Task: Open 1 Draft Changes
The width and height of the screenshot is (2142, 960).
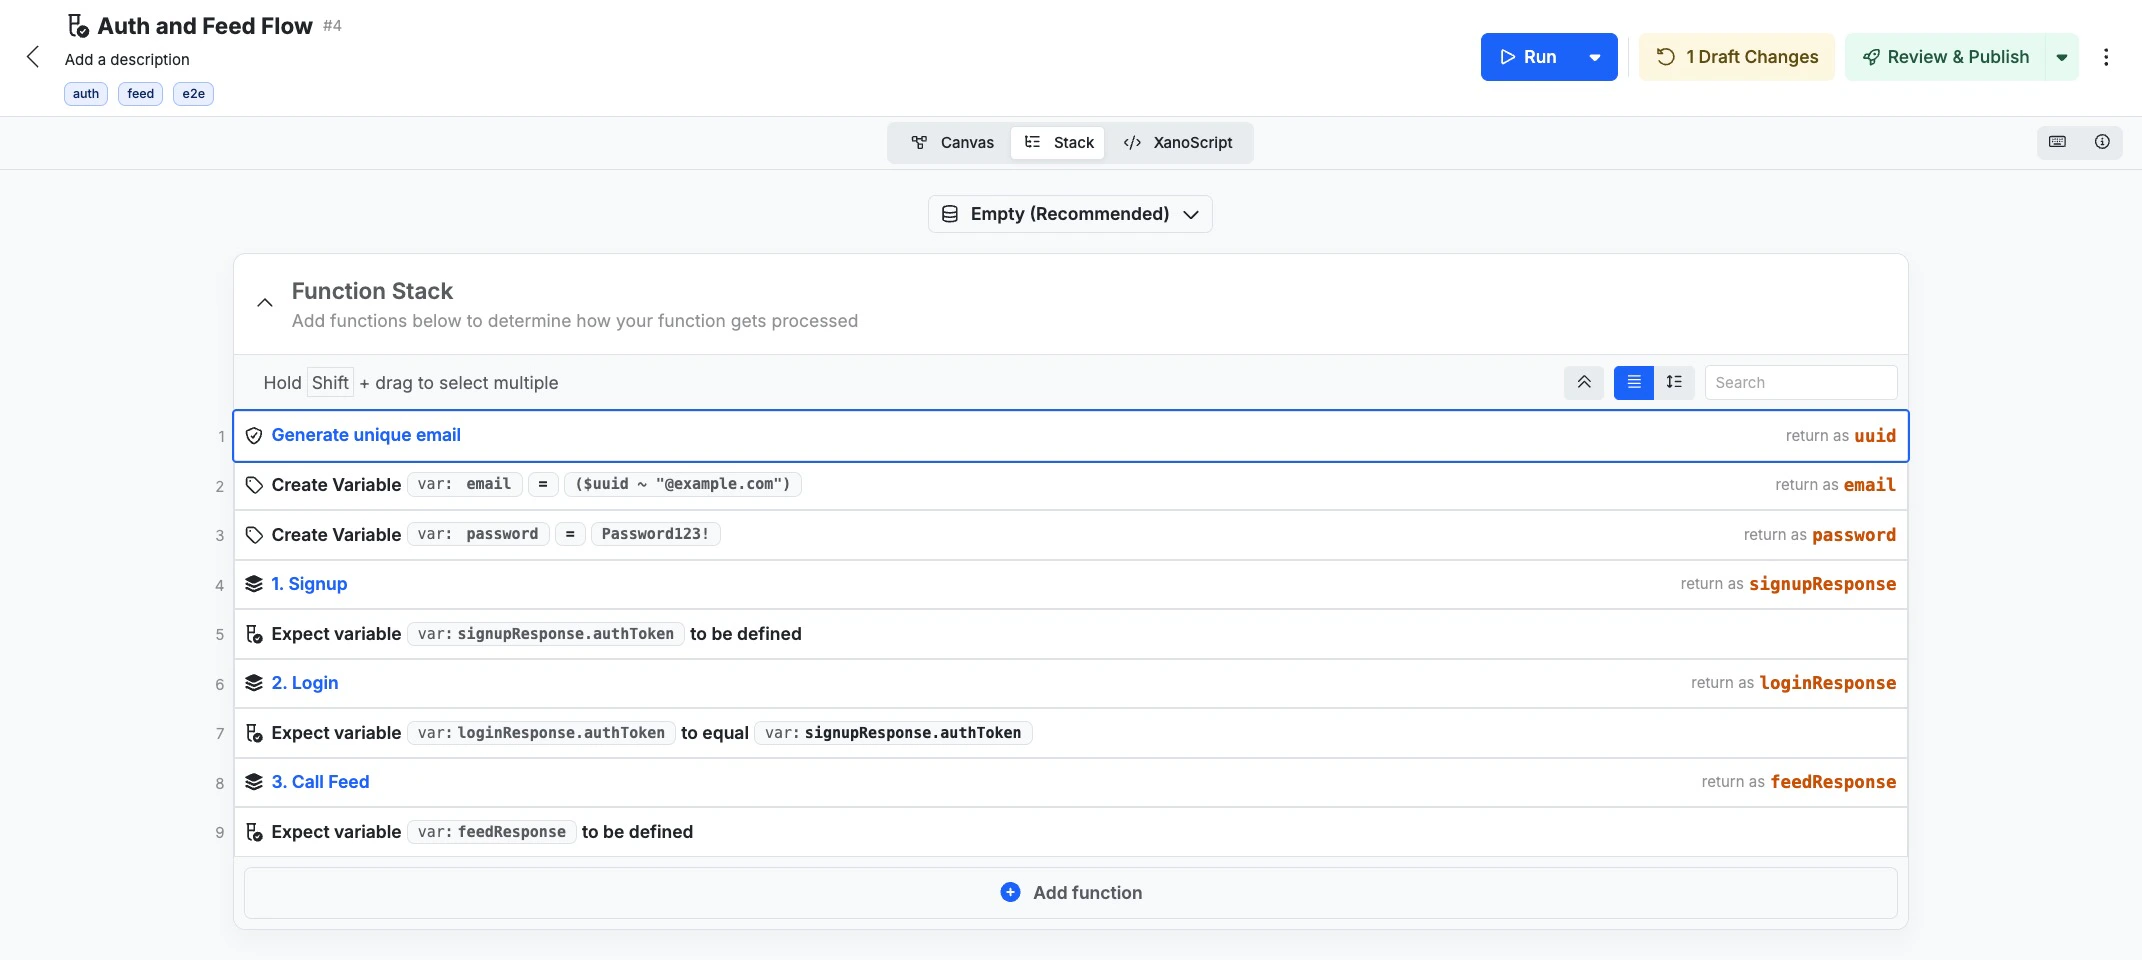Action: tap(1737, 57)
